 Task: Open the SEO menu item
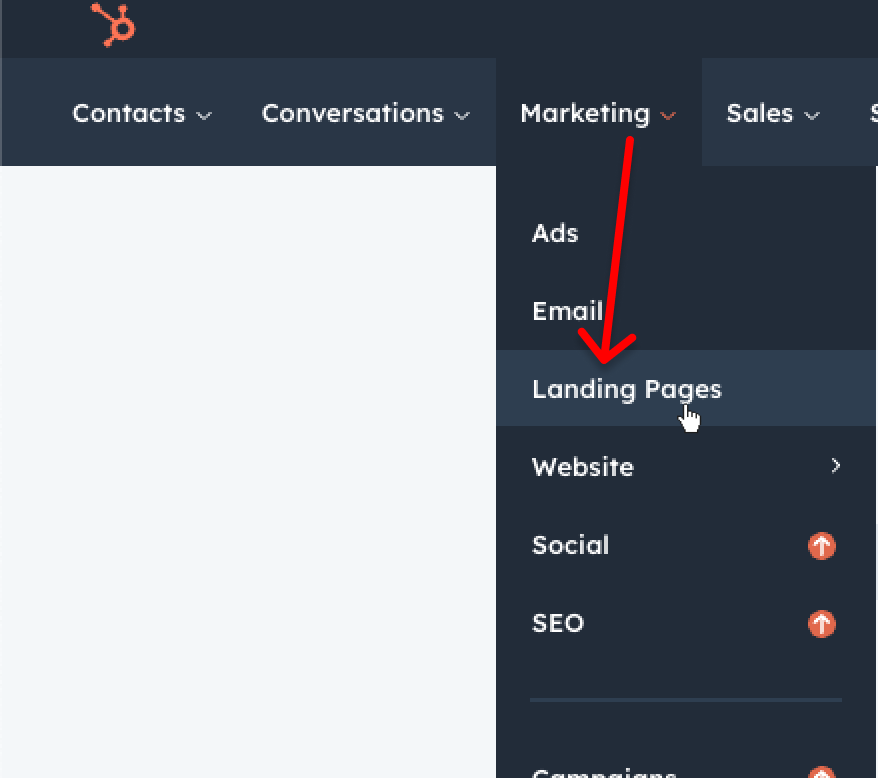point(558,623)
